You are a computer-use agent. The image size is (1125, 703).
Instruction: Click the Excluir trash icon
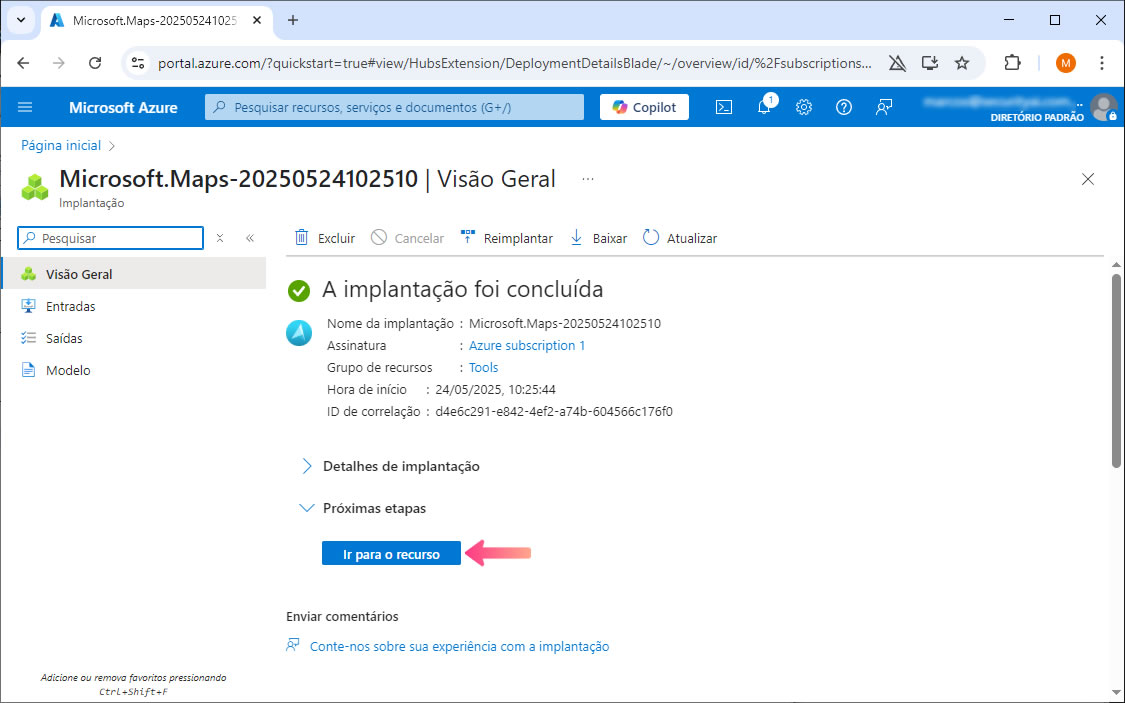click(x=302, y=237)
